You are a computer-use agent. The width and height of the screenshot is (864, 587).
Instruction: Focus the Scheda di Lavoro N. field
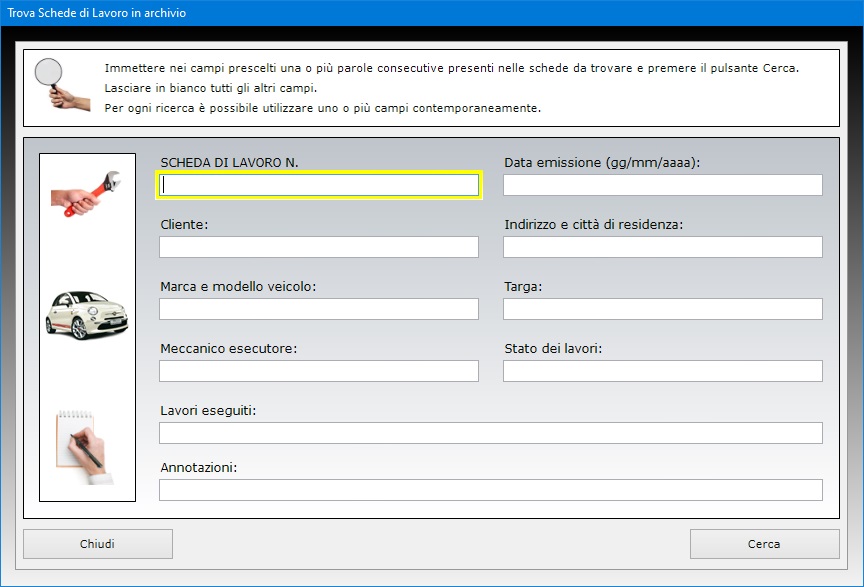(319, 185)
